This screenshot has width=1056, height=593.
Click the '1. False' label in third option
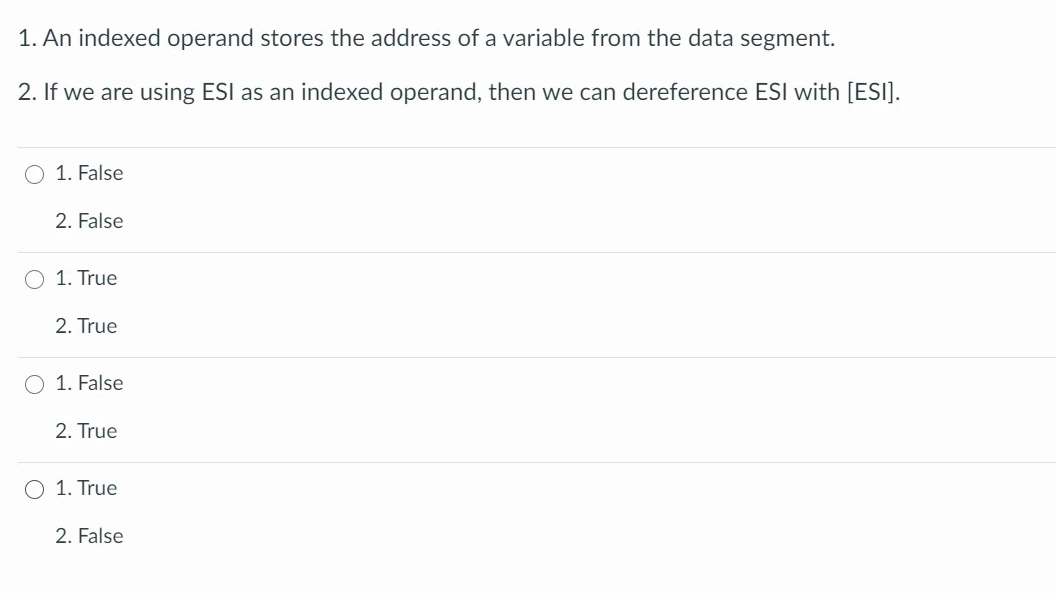pos(89,383)
